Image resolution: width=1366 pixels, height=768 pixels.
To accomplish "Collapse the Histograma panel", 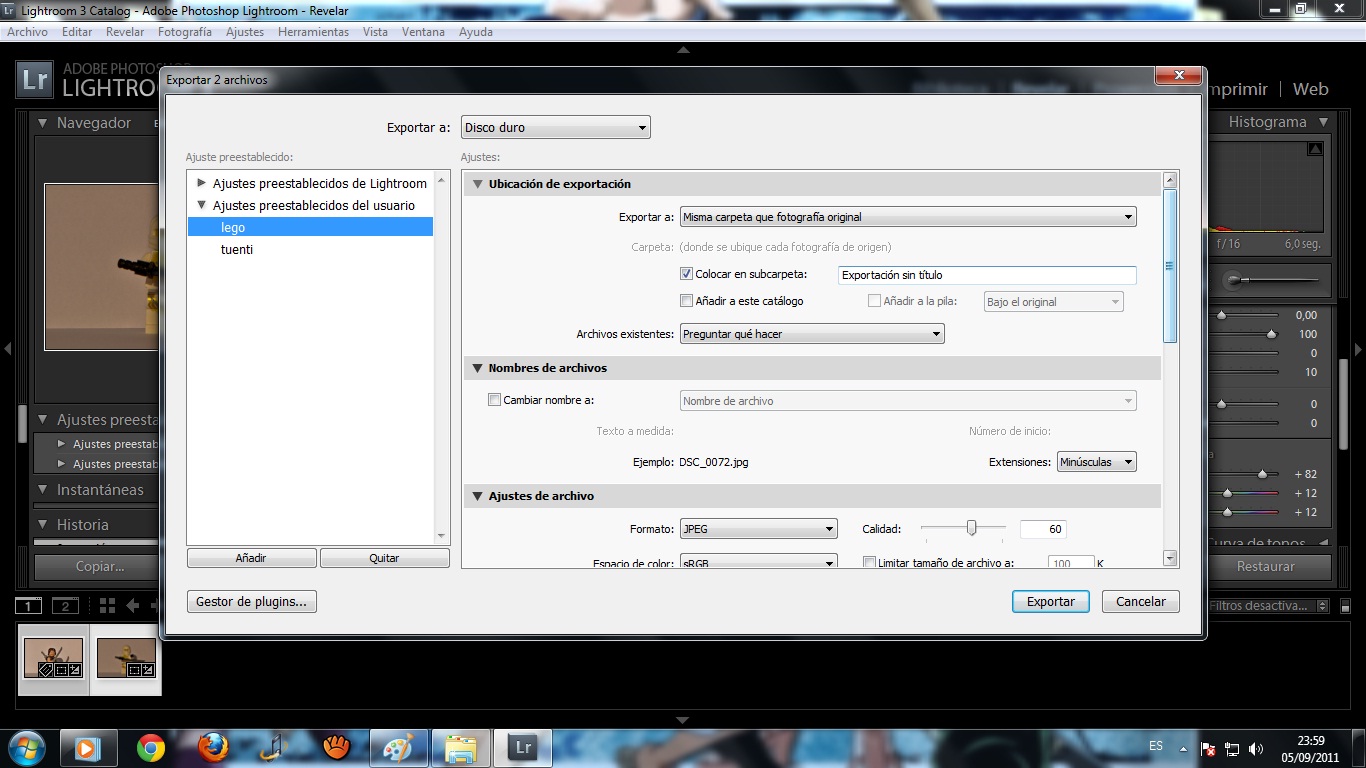I will (x=1323, y=122).
